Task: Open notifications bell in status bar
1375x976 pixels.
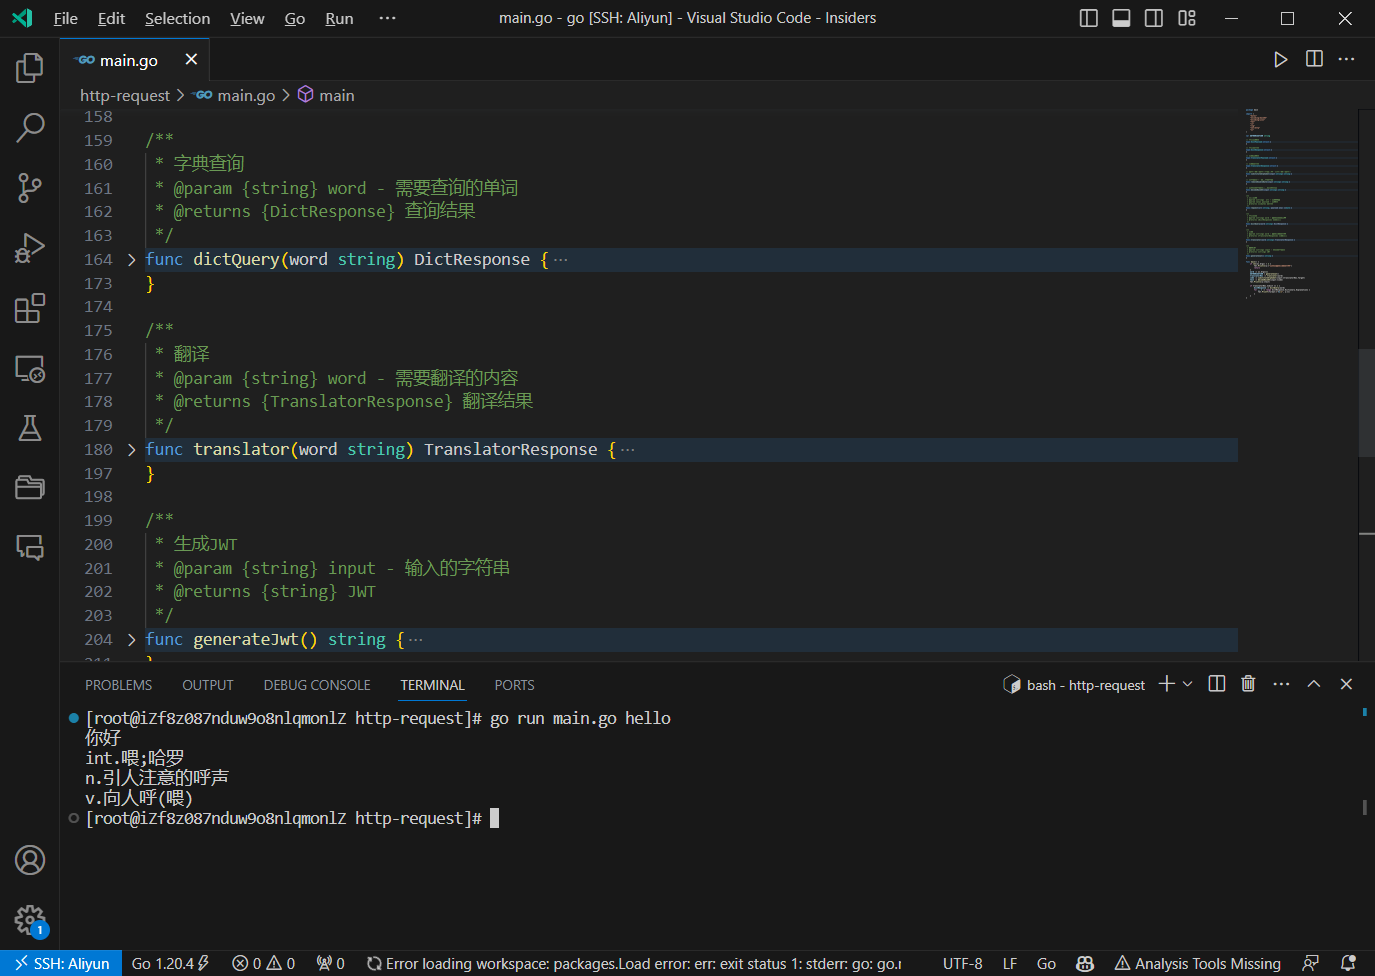Action: [x=1348, y=963]
